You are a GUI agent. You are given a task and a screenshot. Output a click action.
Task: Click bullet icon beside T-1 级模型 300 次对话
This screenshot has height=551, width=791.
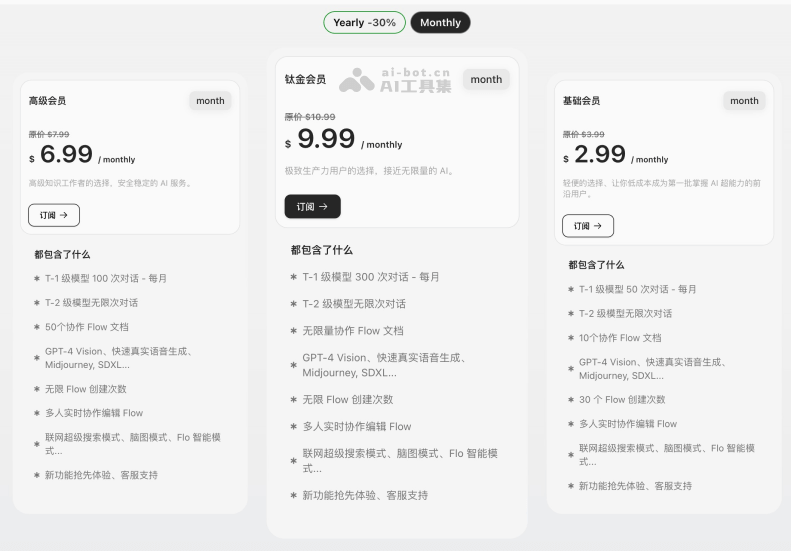pos(293,277)
